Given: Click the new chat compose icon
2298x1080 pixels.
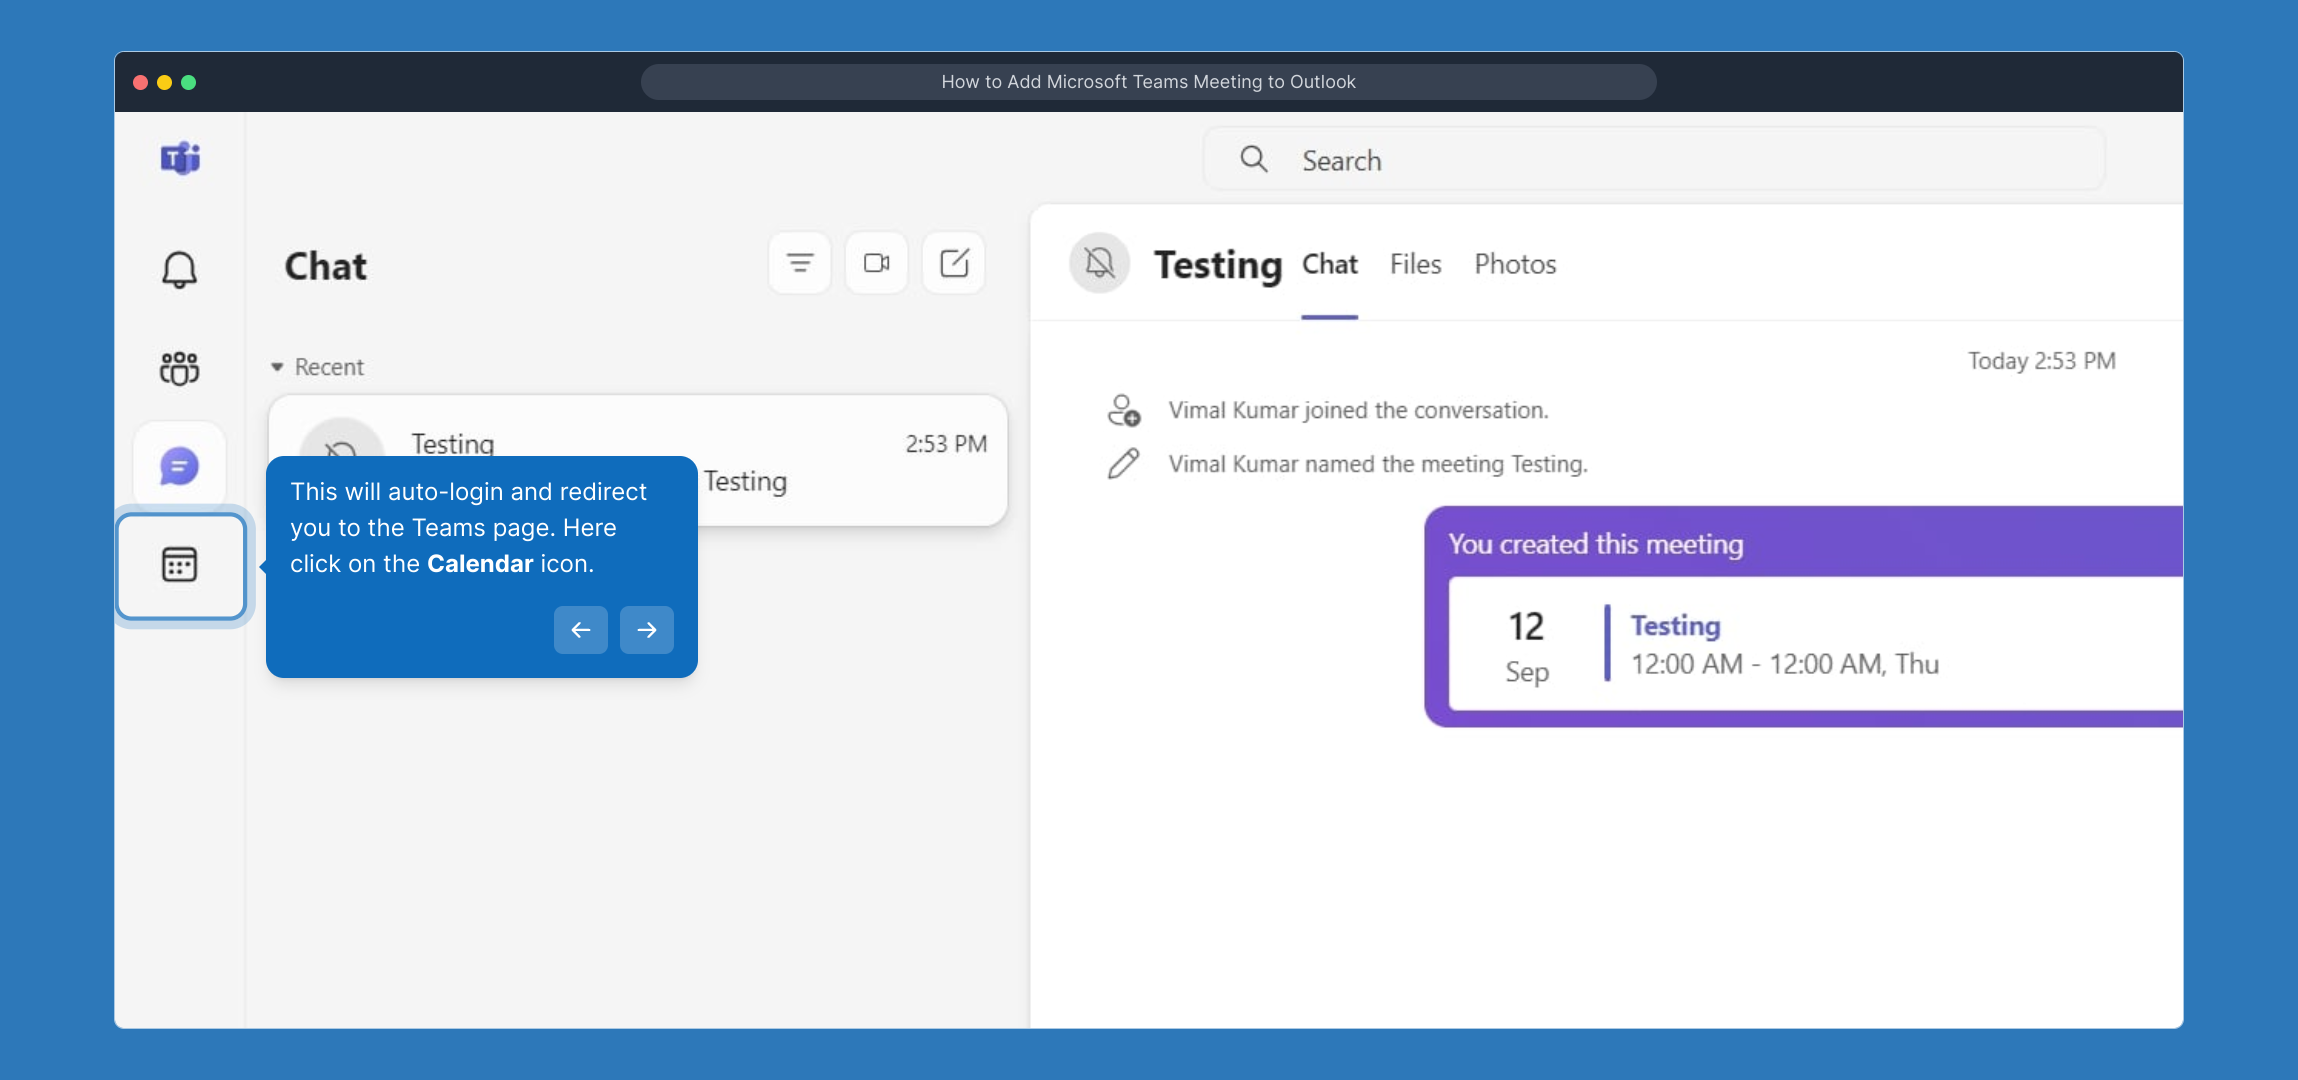Looking at the screenshot, I should point(954,263).
